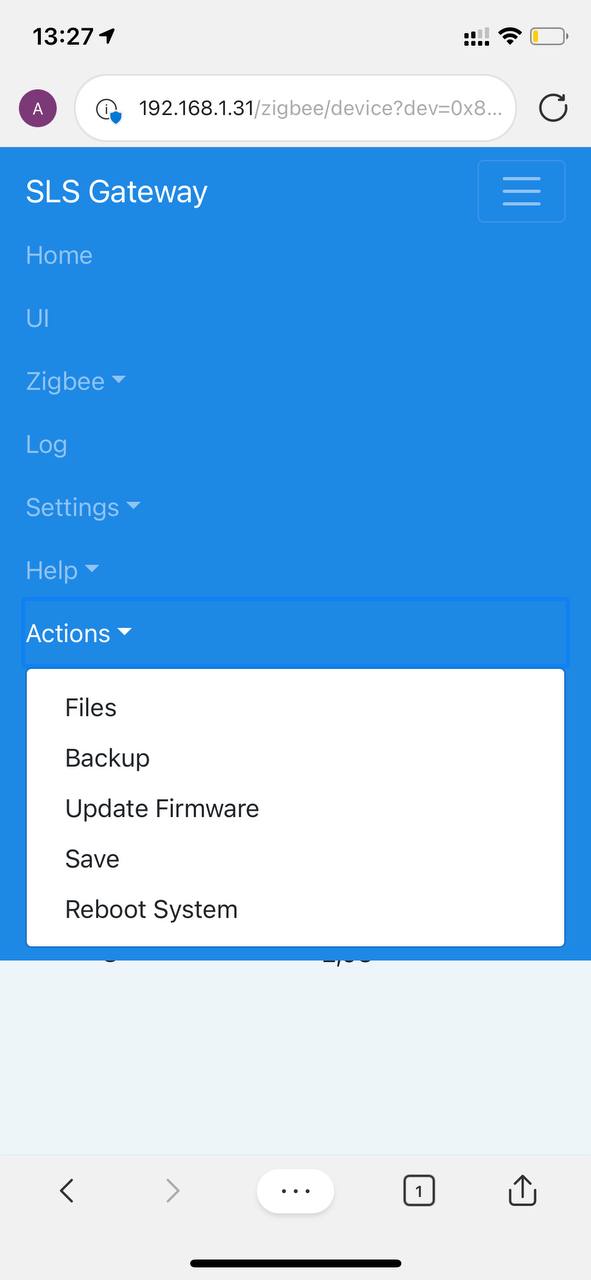The height and width of the screenshot is (1280, 591).
Task: Open the browser three-dots menu
Action: 295,1191
